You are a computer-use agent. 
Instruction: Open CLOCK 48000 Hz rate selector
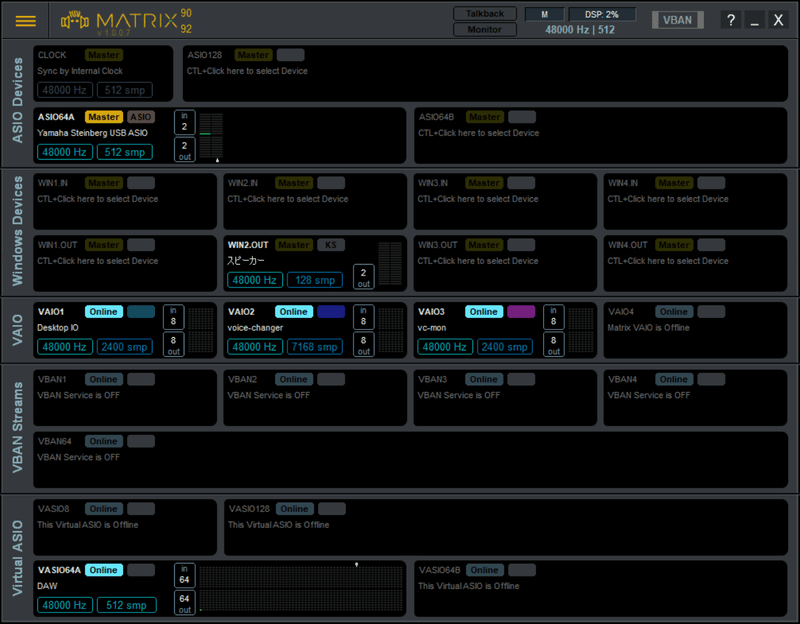pos(65,90)
